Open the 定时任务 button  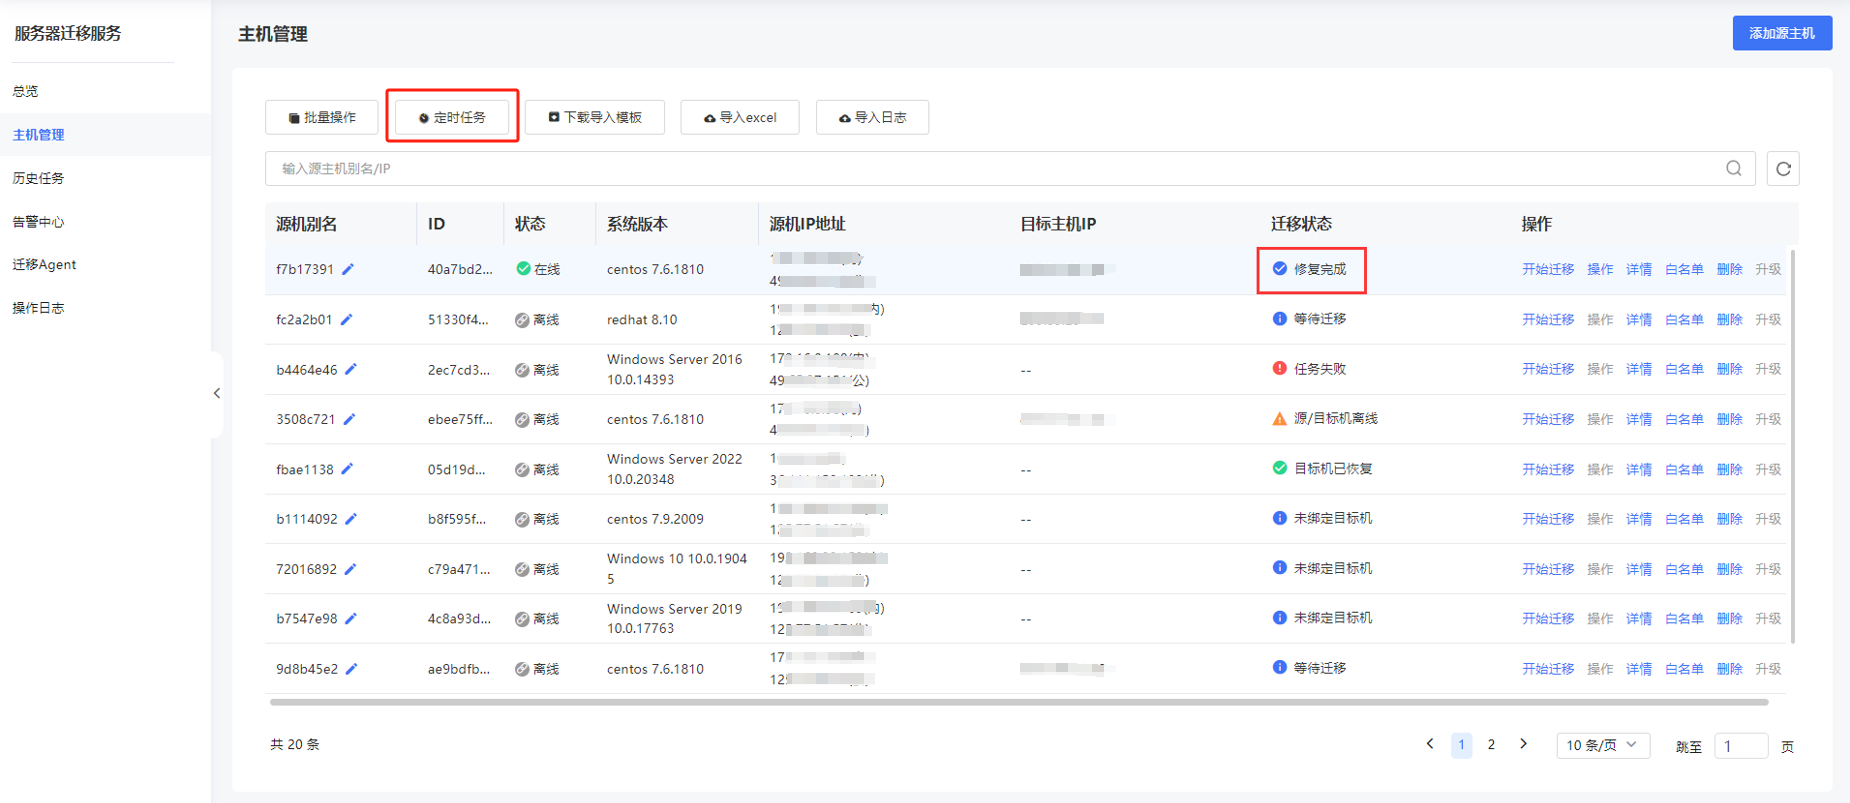(x=452, y=117)
